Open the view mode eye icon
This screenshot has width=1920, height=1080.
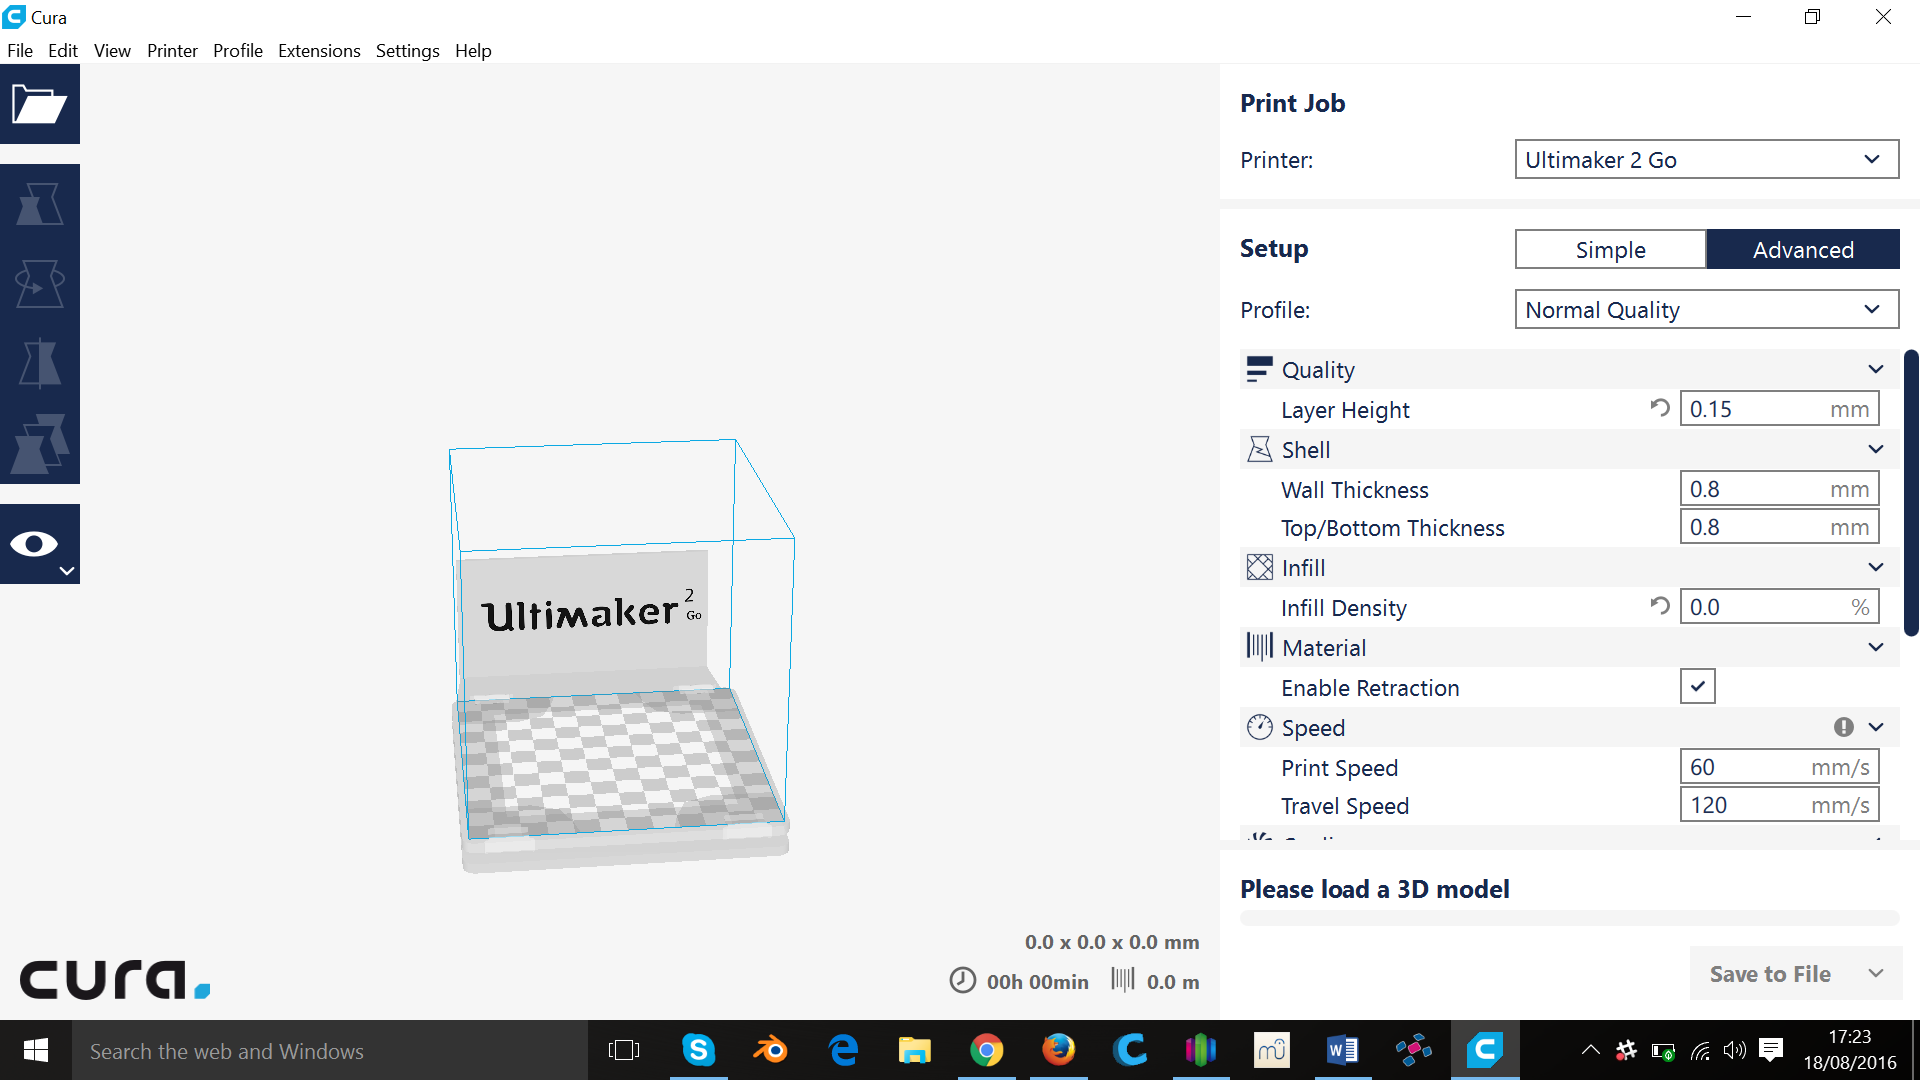coord(40,544)
